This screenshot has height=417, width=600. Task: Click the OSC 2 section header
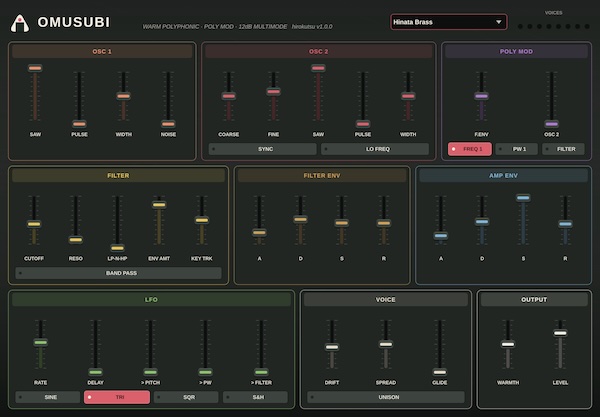318,51
